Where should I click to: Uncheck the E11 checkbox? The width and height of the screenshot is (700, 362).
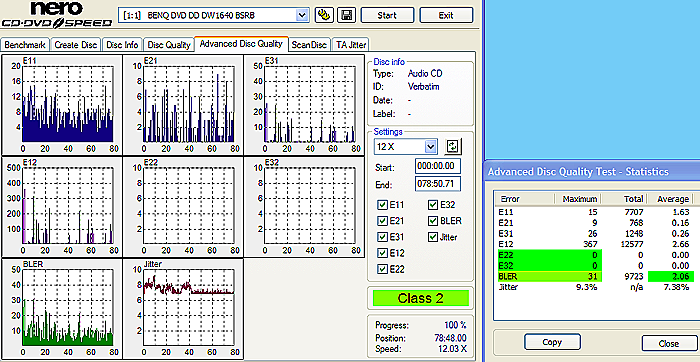coord(382,205)
